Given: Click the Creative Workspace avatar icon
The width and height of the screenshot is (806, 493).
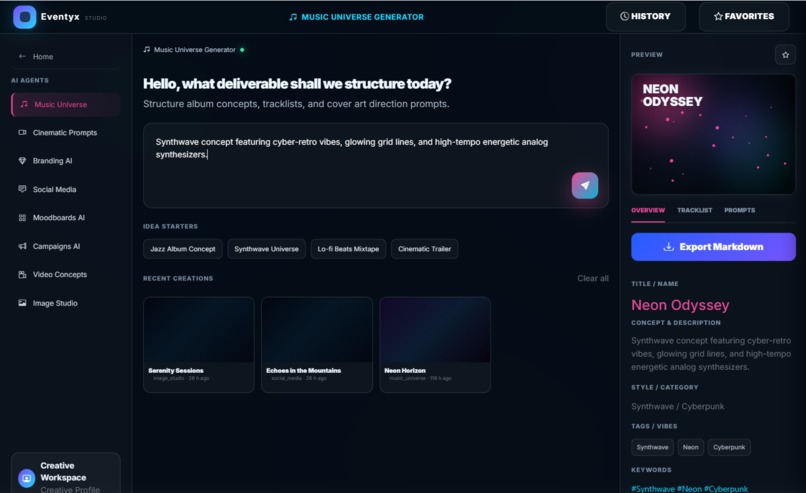Looking at the screenshot, I should click(x=27, y=478).
